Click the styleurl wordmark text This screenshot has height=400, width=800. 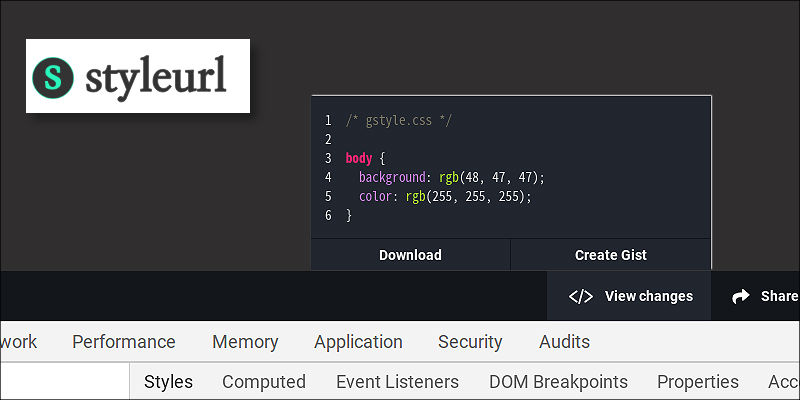tap(156, 79)
